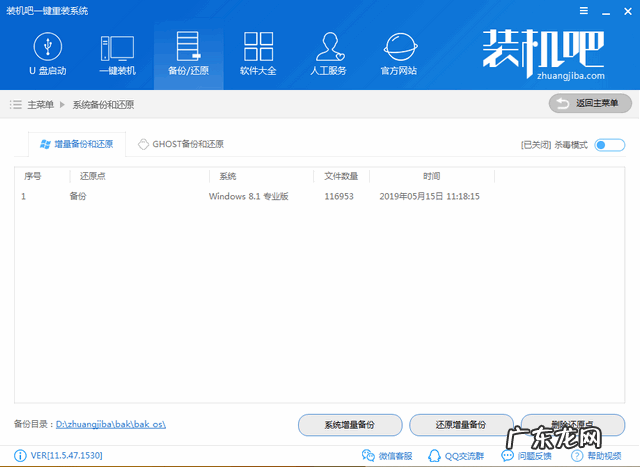The image size is (640, 467).
Task: Switch to the 增量备份和还原 tab
Action: click(77, 144)
